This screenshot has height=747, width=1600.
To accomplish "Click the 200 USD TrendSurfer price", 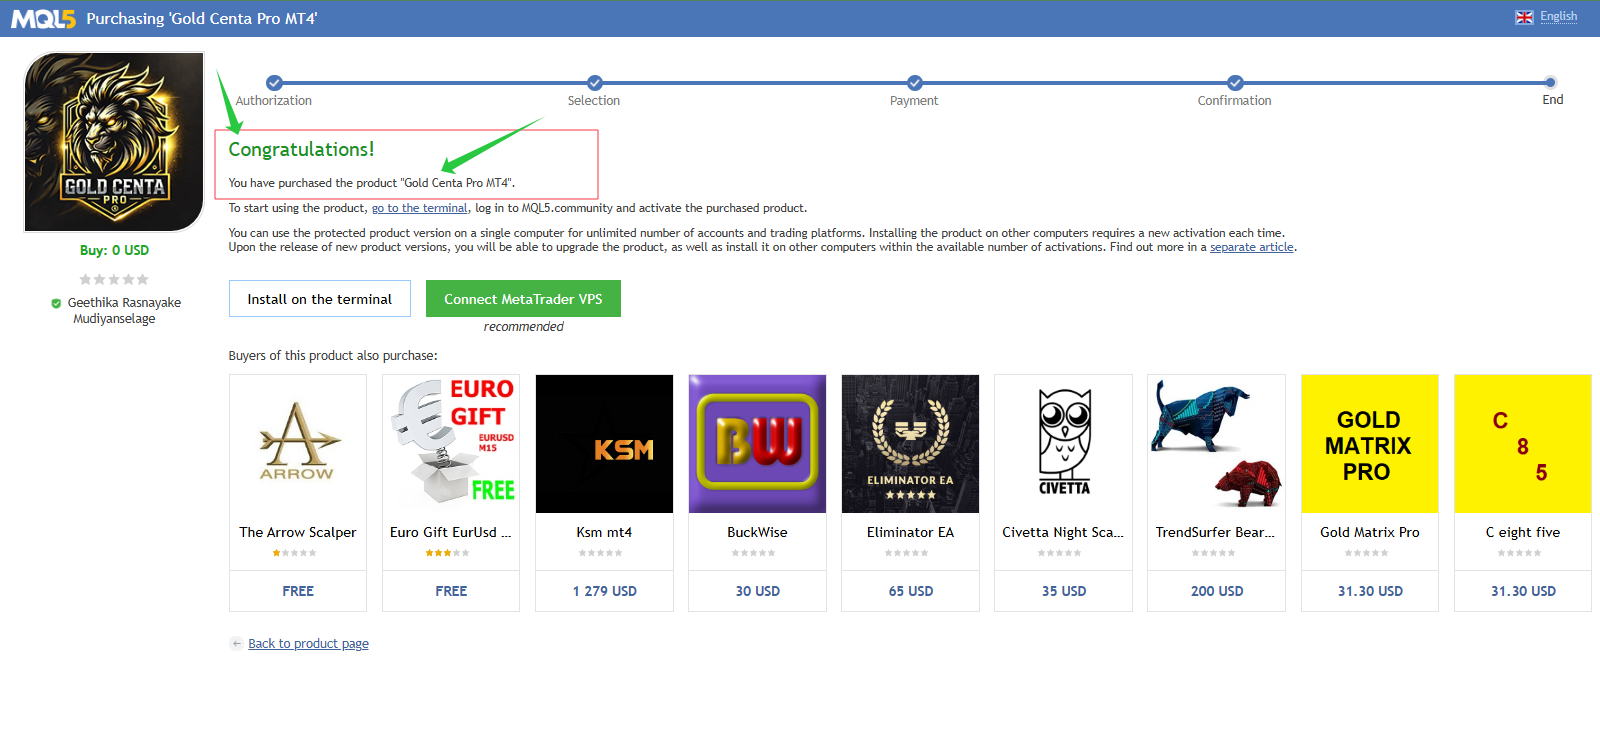I will point(1217,591).
